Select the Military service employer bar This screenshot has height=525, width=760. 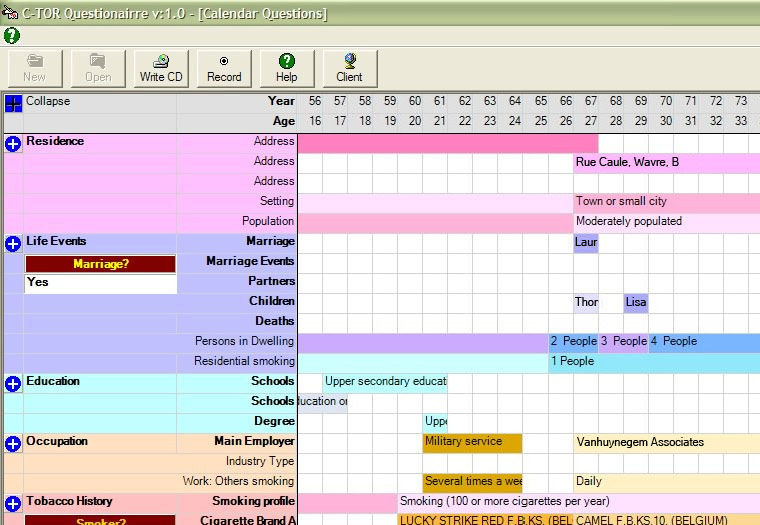(x=473, y=443)
